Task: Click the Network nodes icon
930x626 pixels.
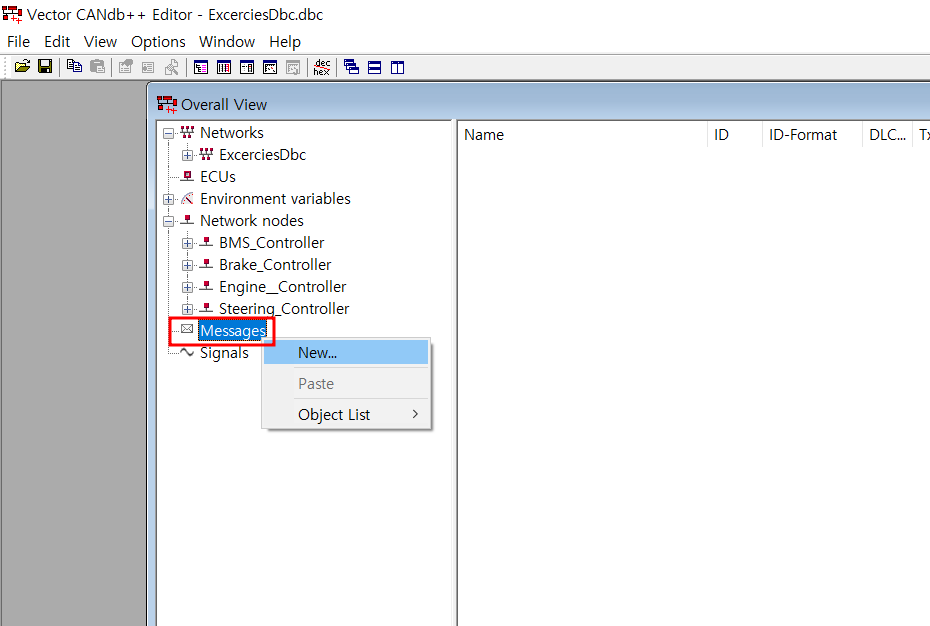Action: click(187, 220)
